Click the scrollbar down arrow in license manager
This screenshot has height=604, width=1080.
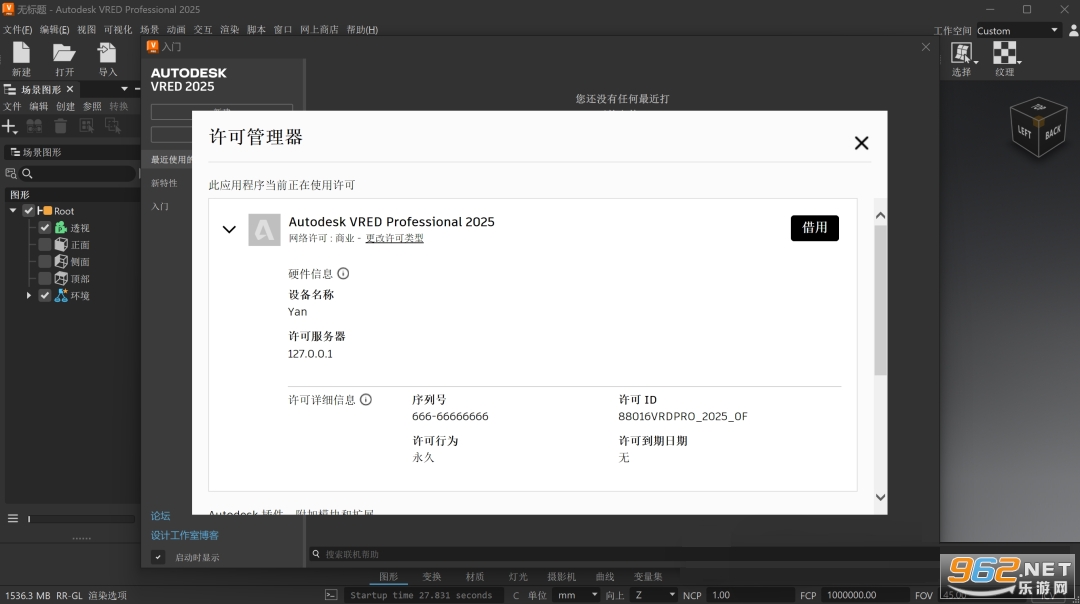point(880,497)
